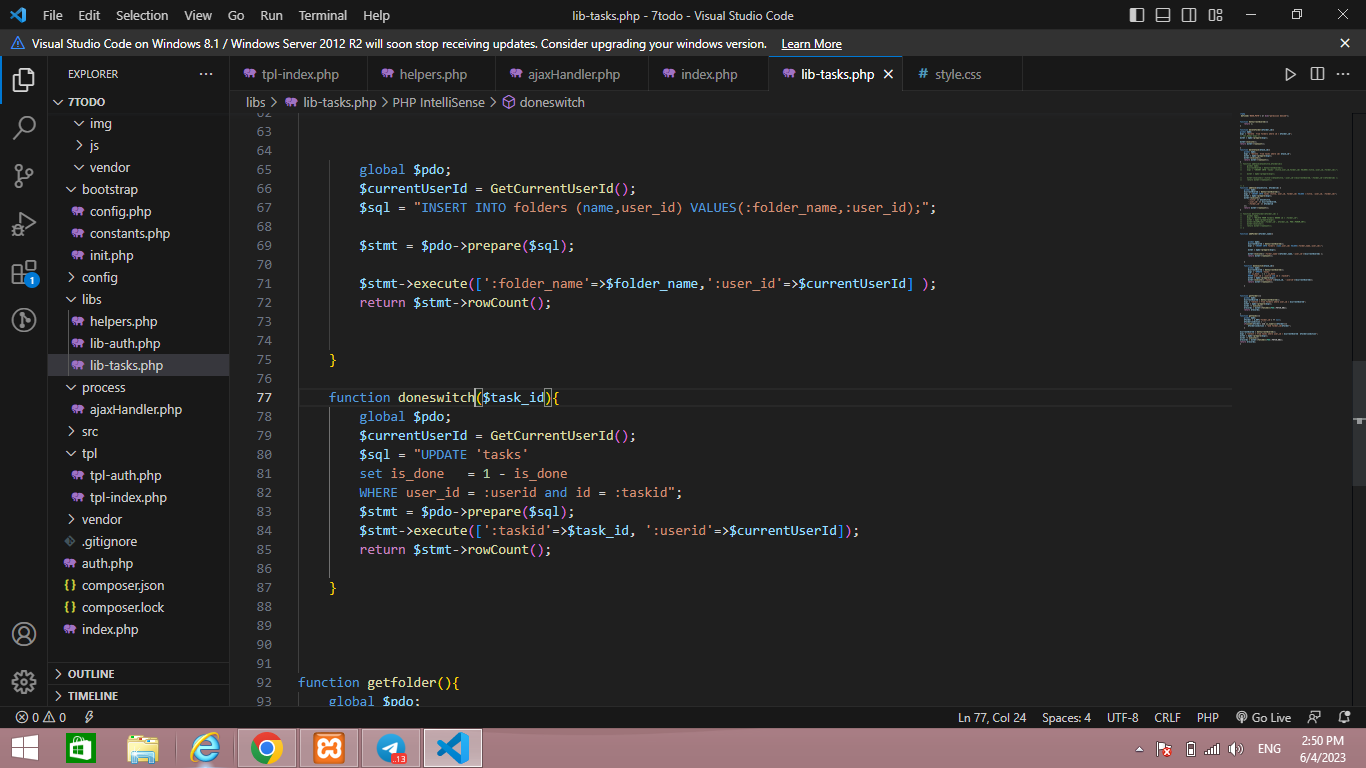
Task: Open XAMPP from the taskbar
Action: [329, 748]
